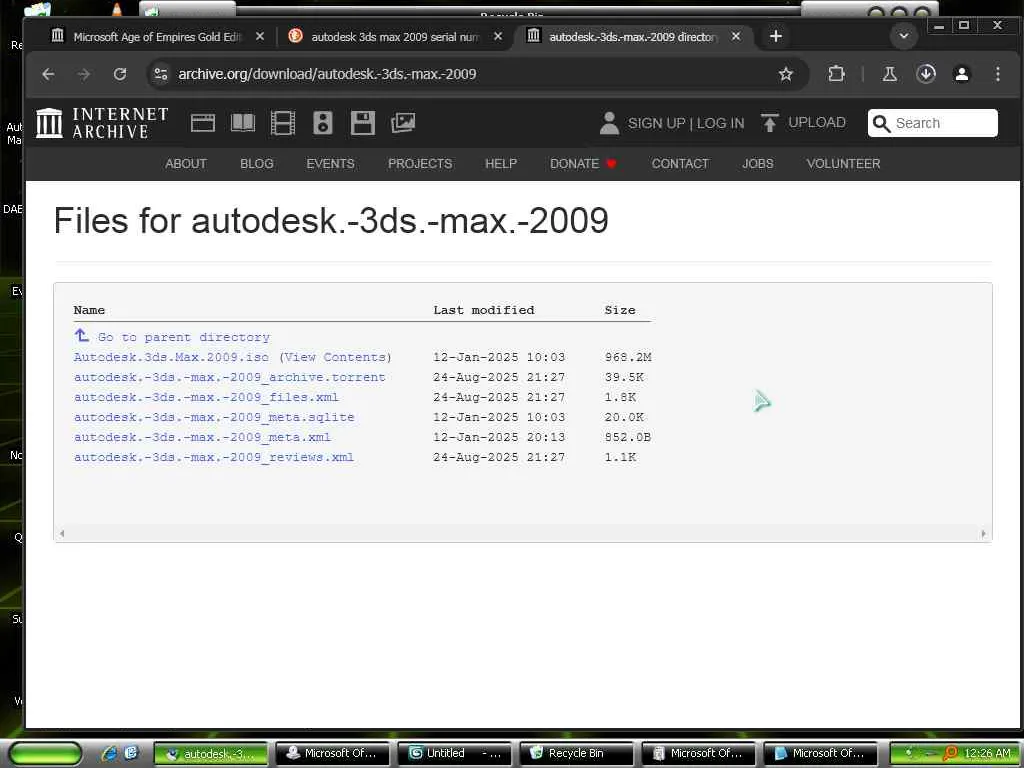Open the Software floppy disk icon
The width and height of the screenshot is (1024, 768).
[x=362, y=123]
